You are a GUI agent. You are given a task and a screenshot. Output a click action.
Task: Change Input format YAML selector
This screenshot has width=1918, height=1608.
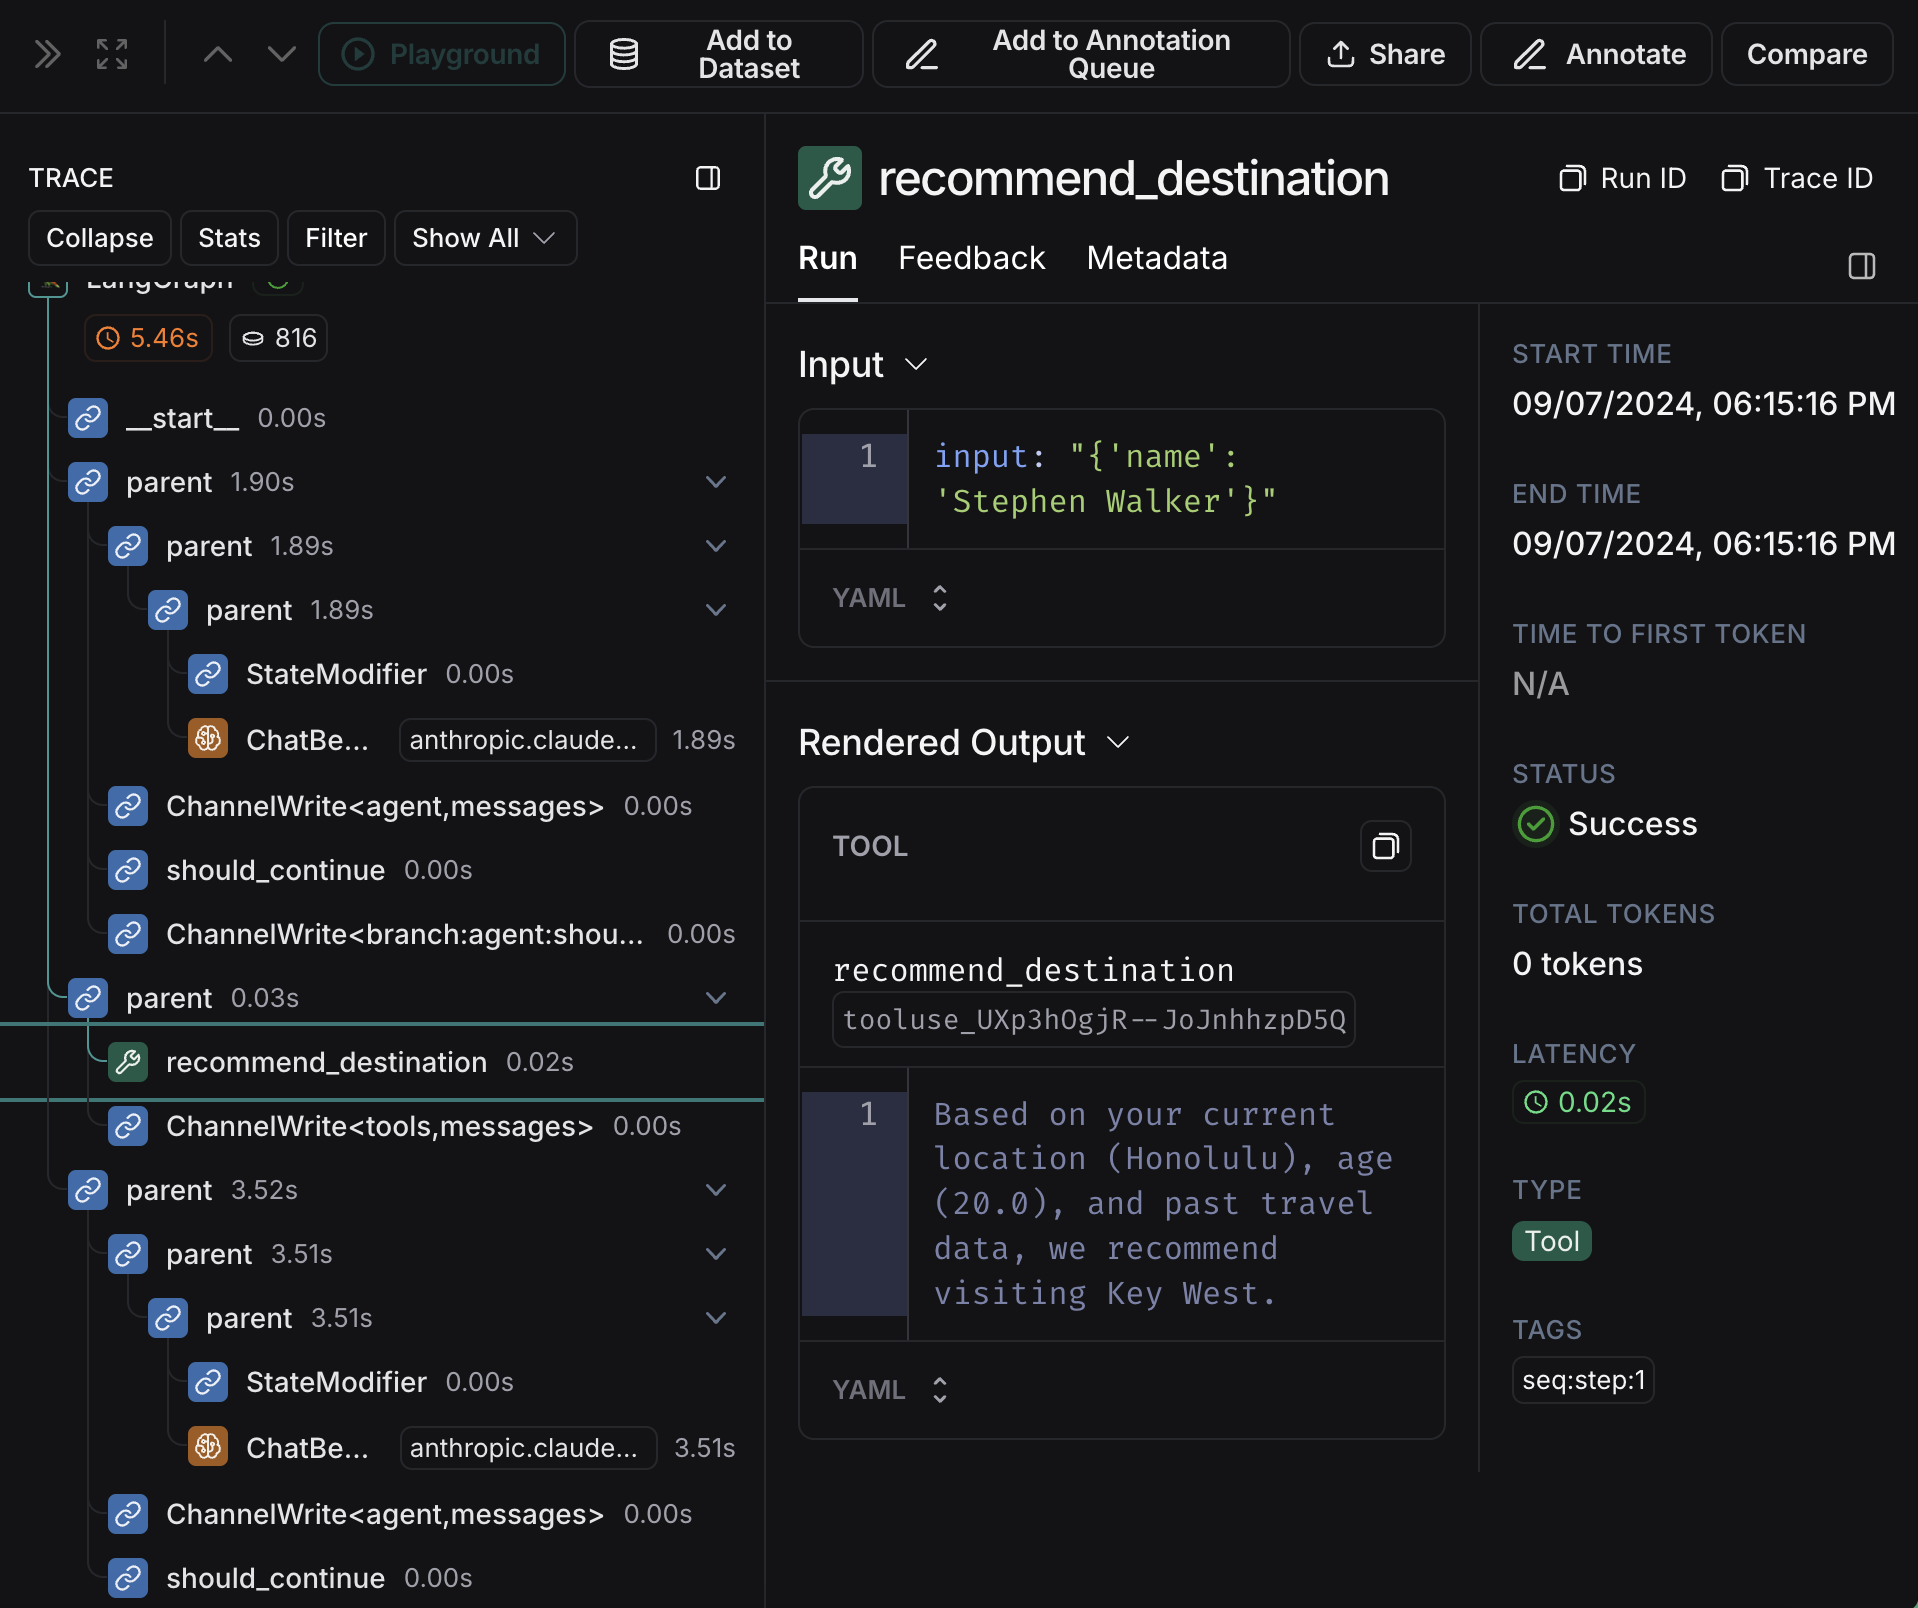coord(890,598)
